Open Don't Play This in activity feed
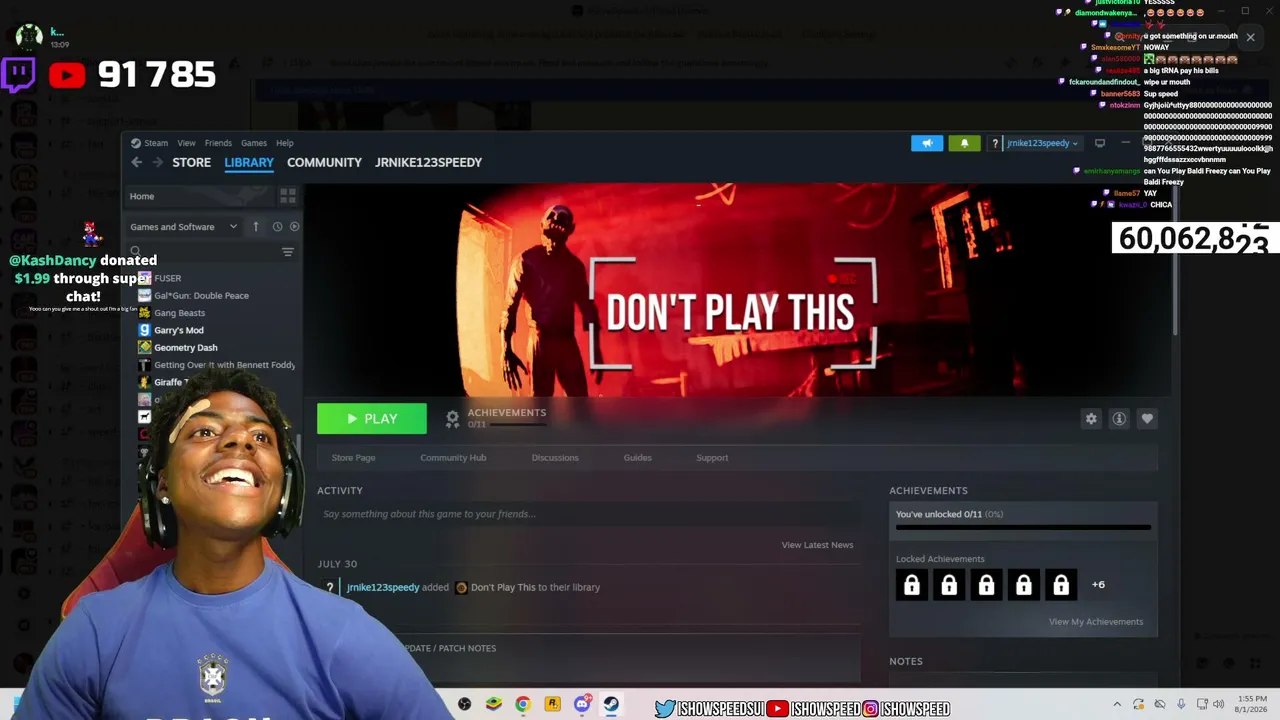 click(x=503, y=587)
